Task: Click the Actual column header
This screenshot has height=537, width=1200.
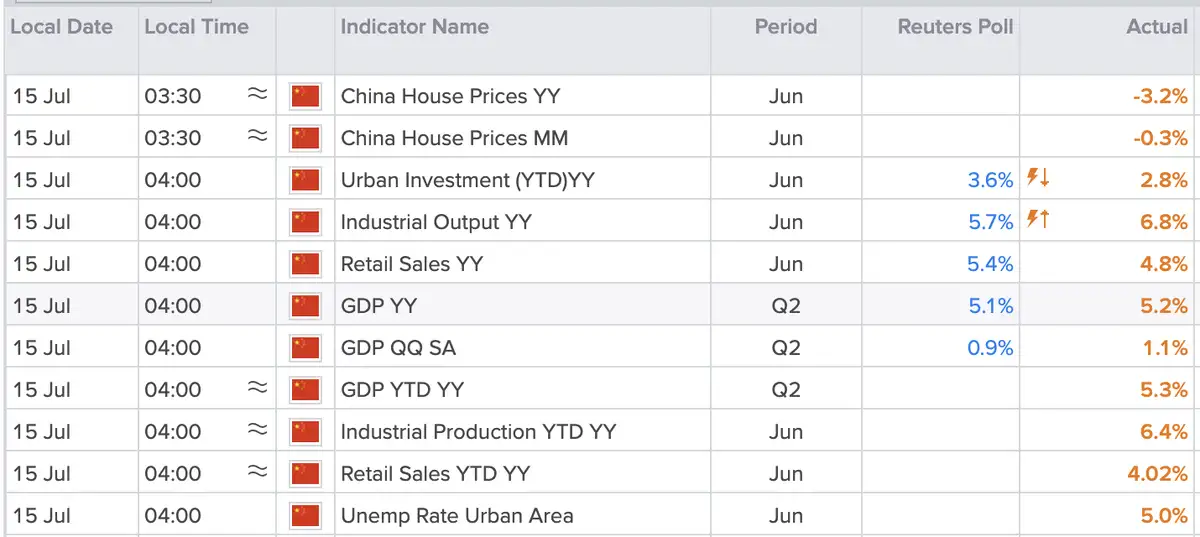Action: pyautogui.click(x=1157, y=27)
